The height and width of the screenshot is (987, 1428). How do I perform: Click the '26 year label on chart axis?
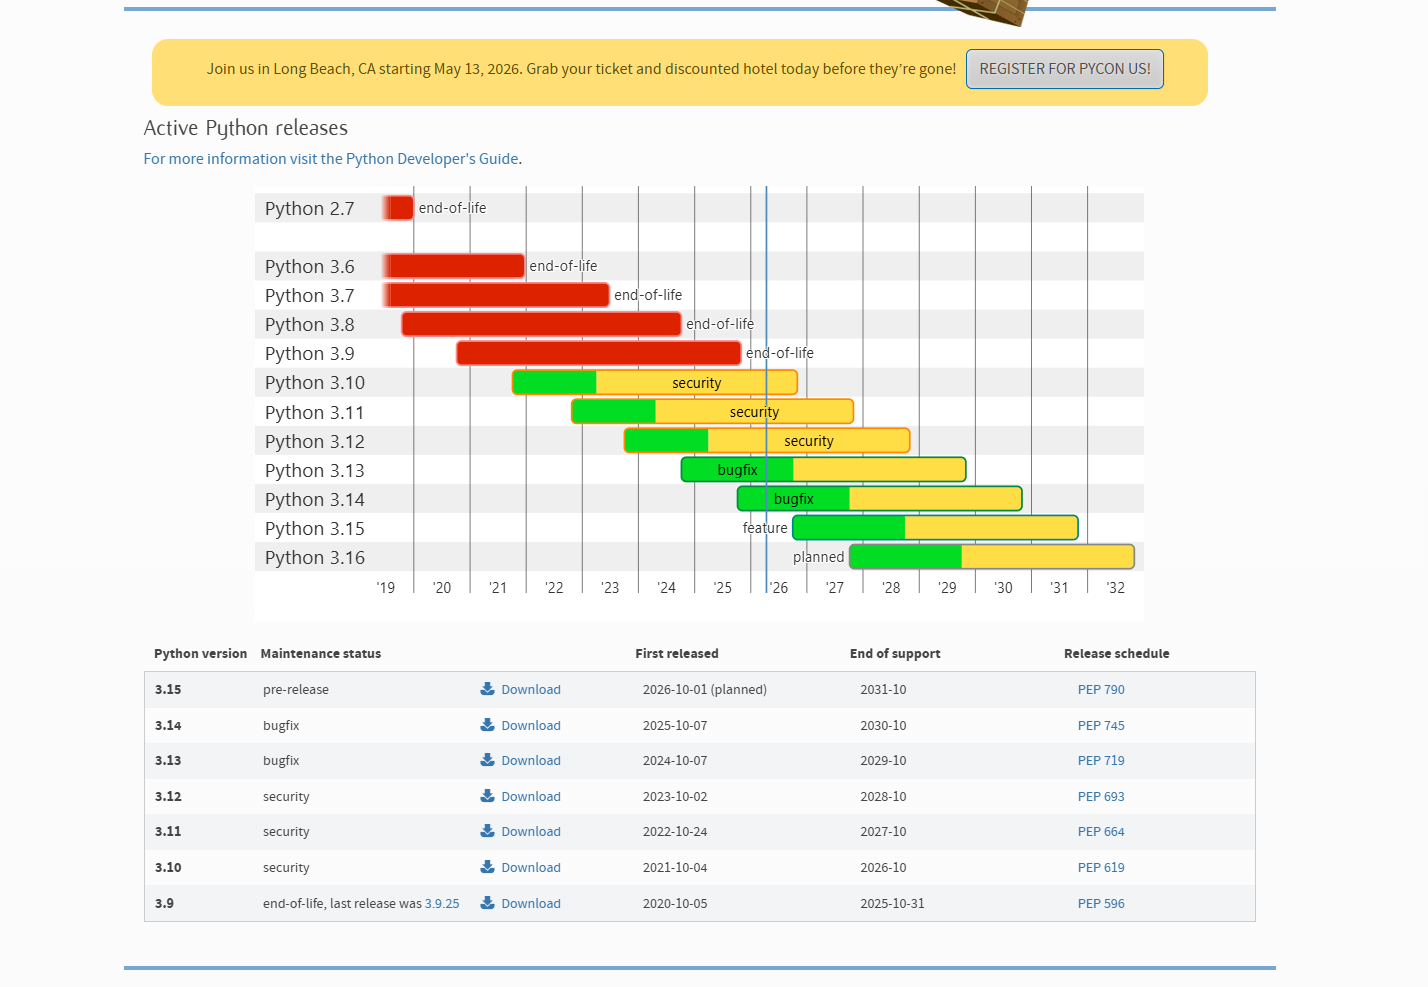[x=779, y=588]
